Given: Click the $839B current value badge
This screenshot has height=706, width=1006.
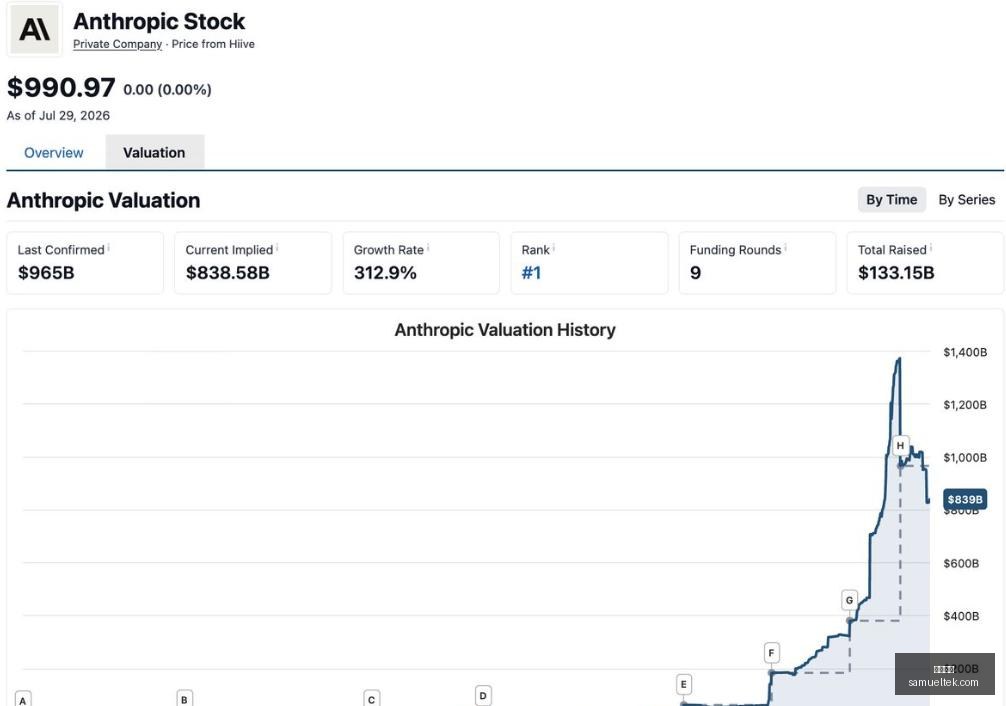Looking at the screenshot, I should 964,499.
